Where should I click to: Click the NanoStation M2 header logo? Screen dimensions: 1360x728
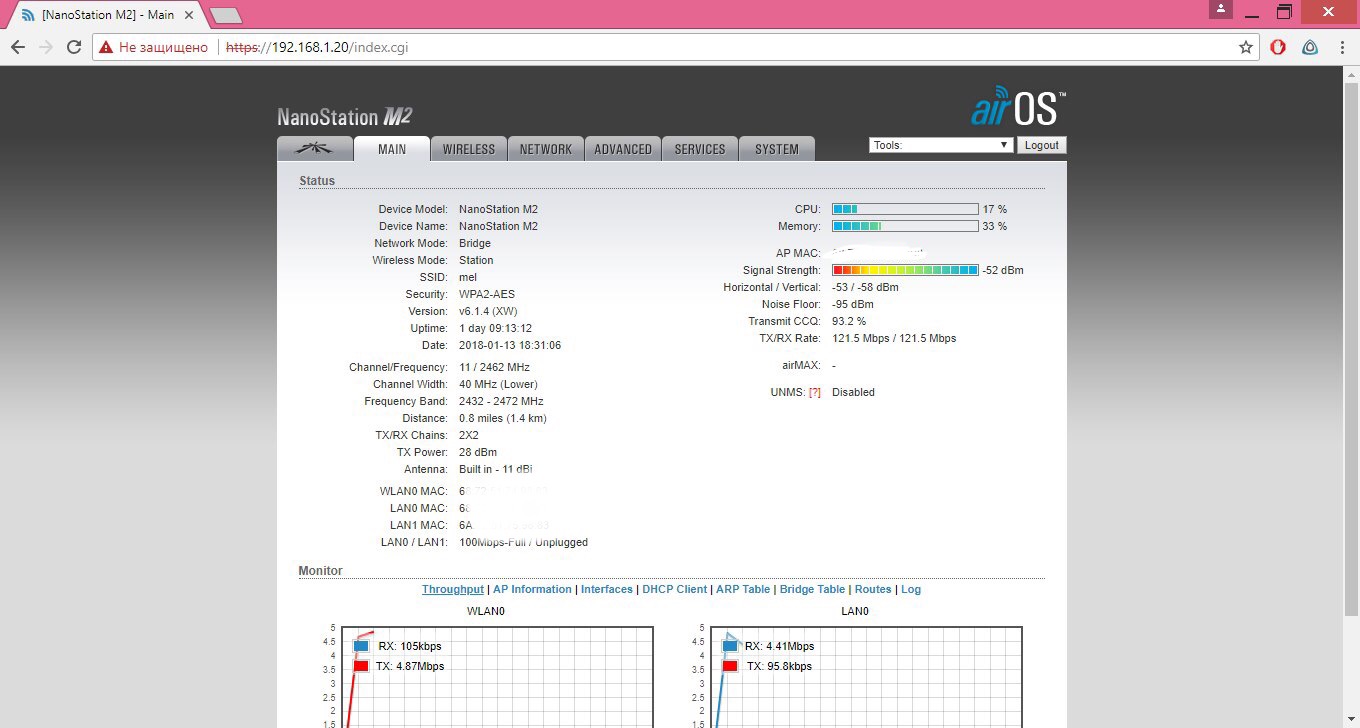tap(345, 116)
